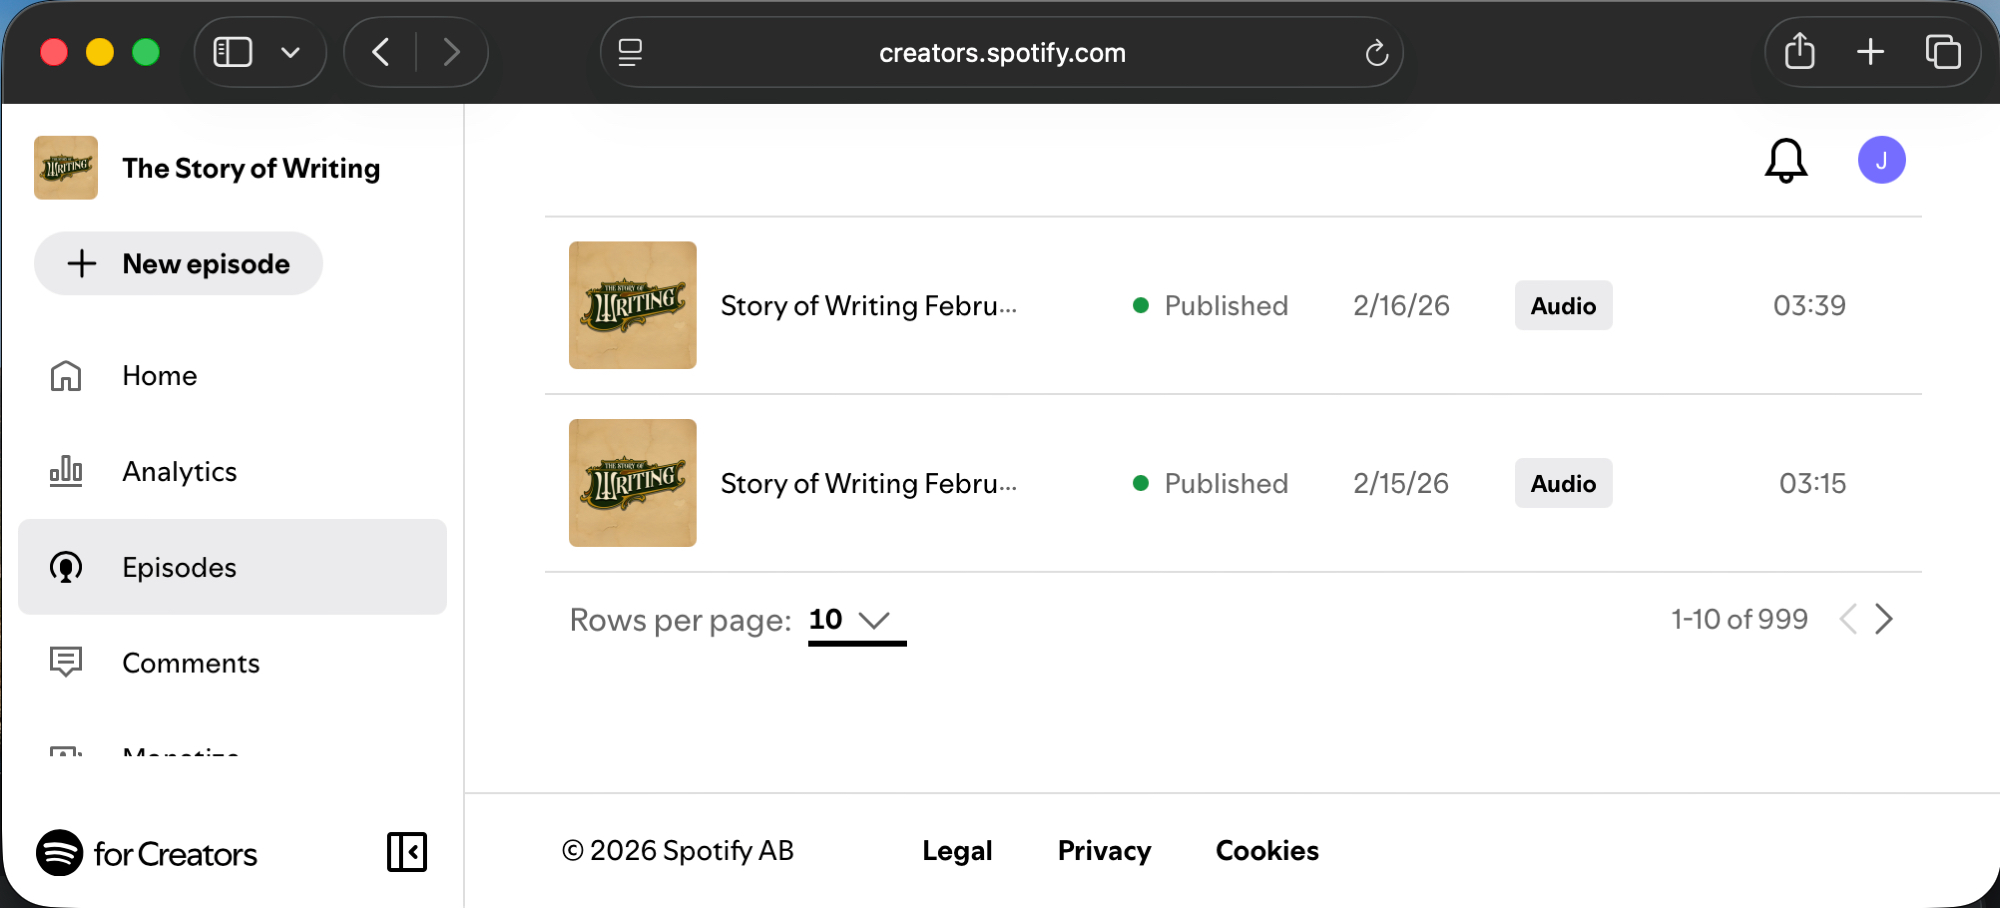Start a New episode
The width and height of the screenshot is (2000, 908).
178,264
